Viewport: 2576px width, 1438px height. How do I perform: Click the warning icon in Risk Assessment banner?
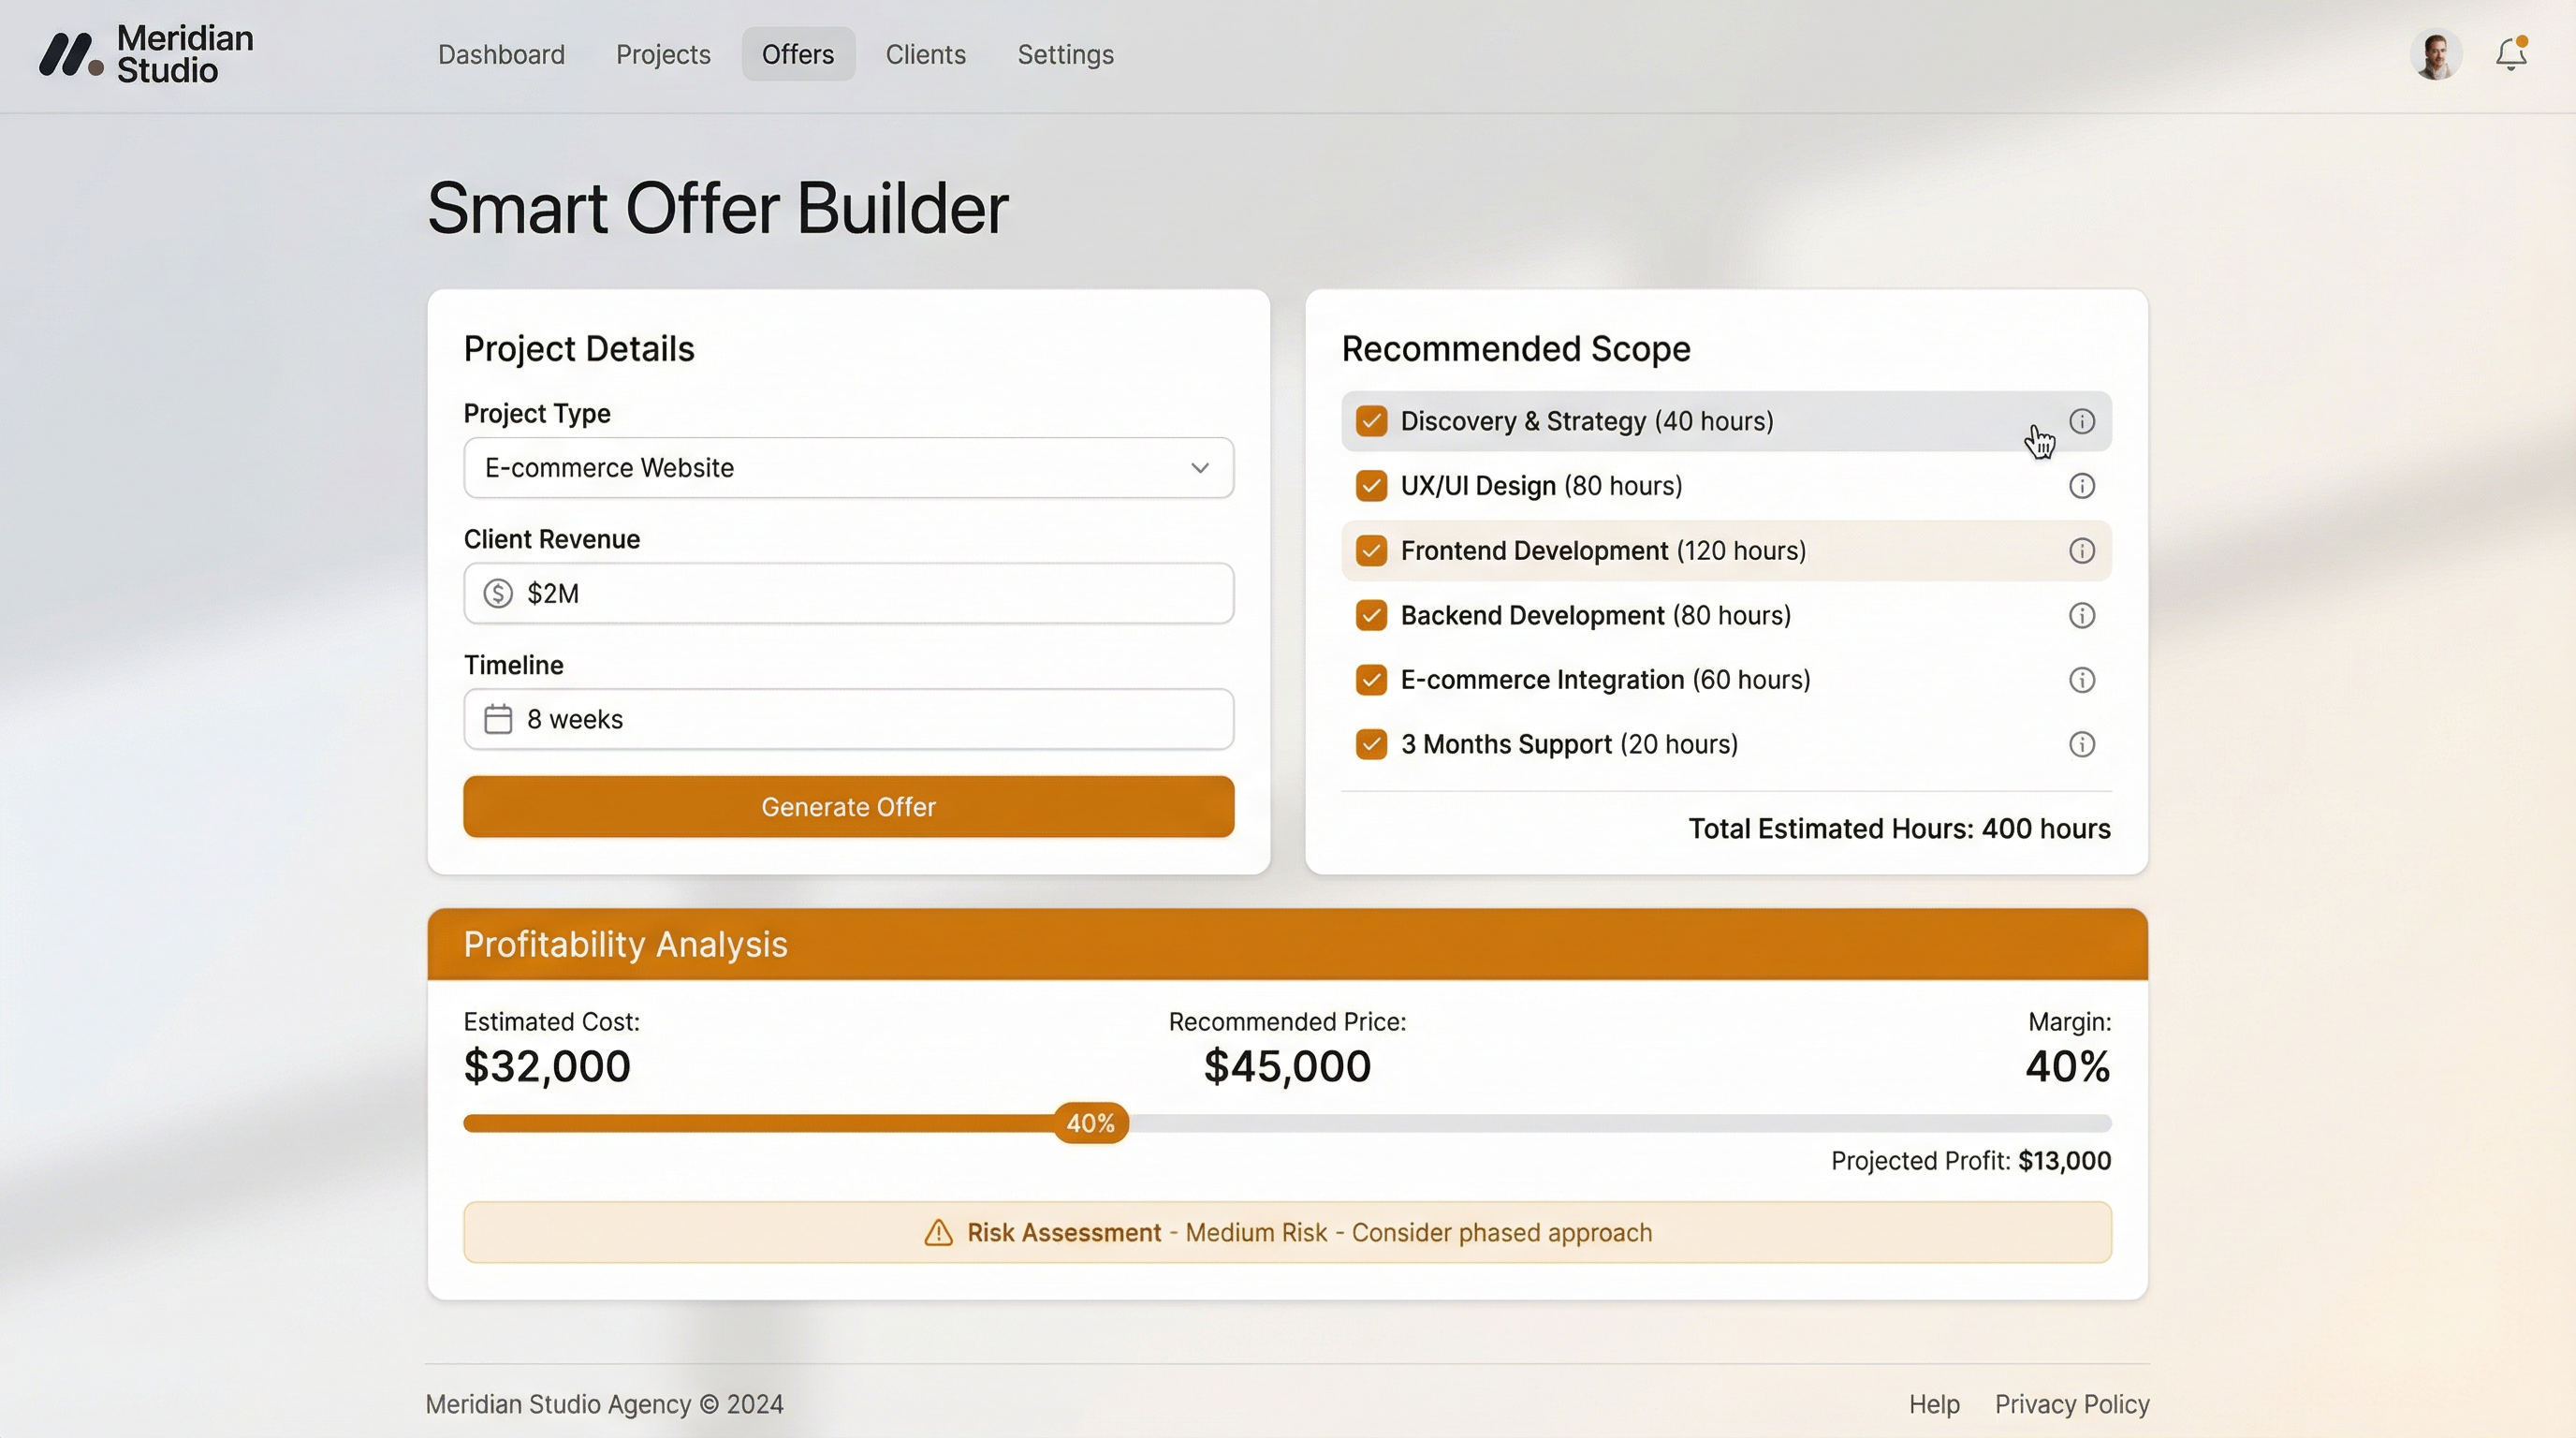click(938, 1233)
